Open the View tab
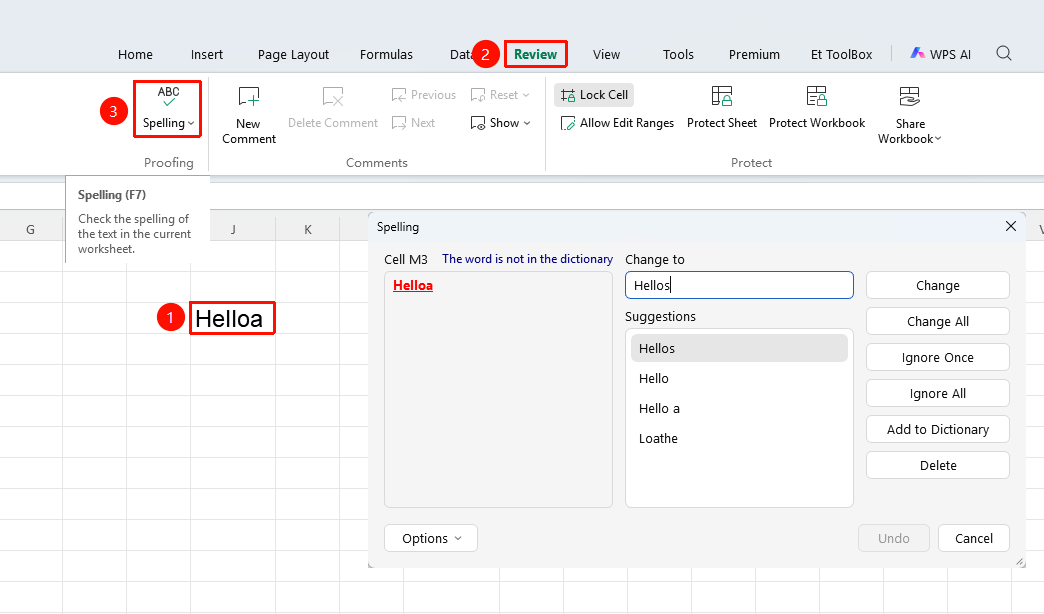 click(x=607, y=55)
